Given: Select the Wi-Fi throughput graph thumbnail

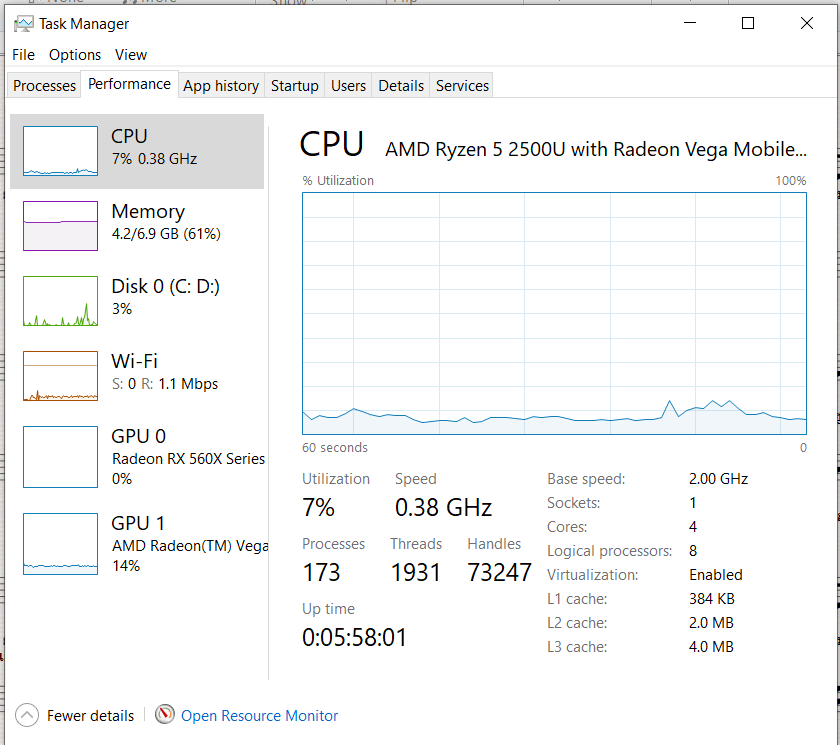Looking at the screenshot, I should (x=61, y=376).
